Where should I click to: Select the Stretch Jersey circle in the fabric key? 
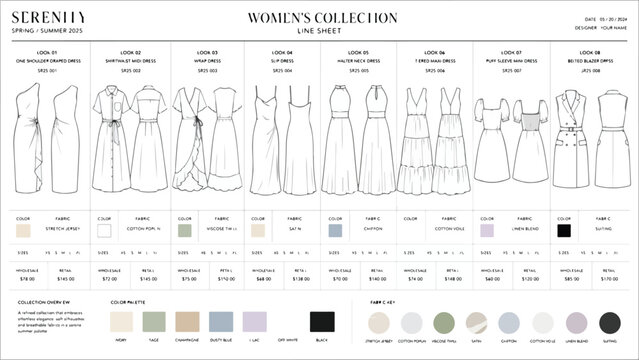[x=379, y=323]
